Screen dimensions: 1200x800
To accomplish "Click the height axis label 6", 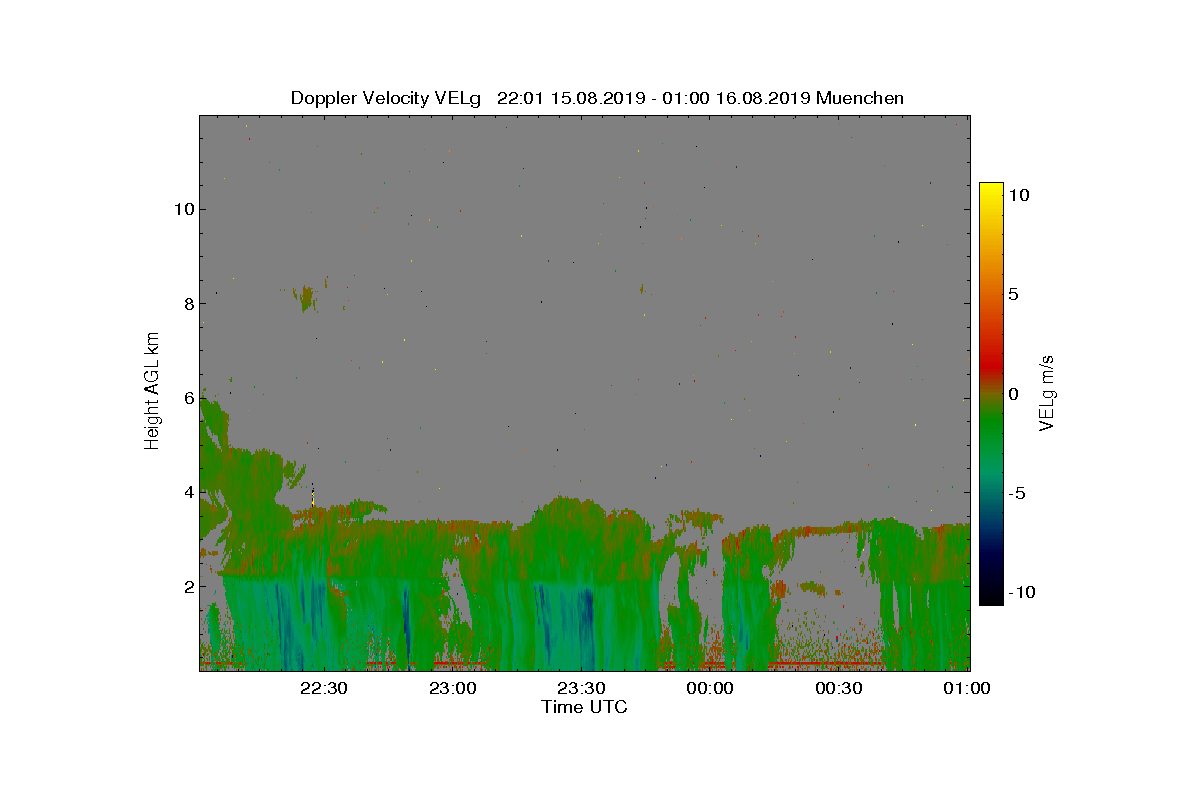I will [x=187, y=397].
